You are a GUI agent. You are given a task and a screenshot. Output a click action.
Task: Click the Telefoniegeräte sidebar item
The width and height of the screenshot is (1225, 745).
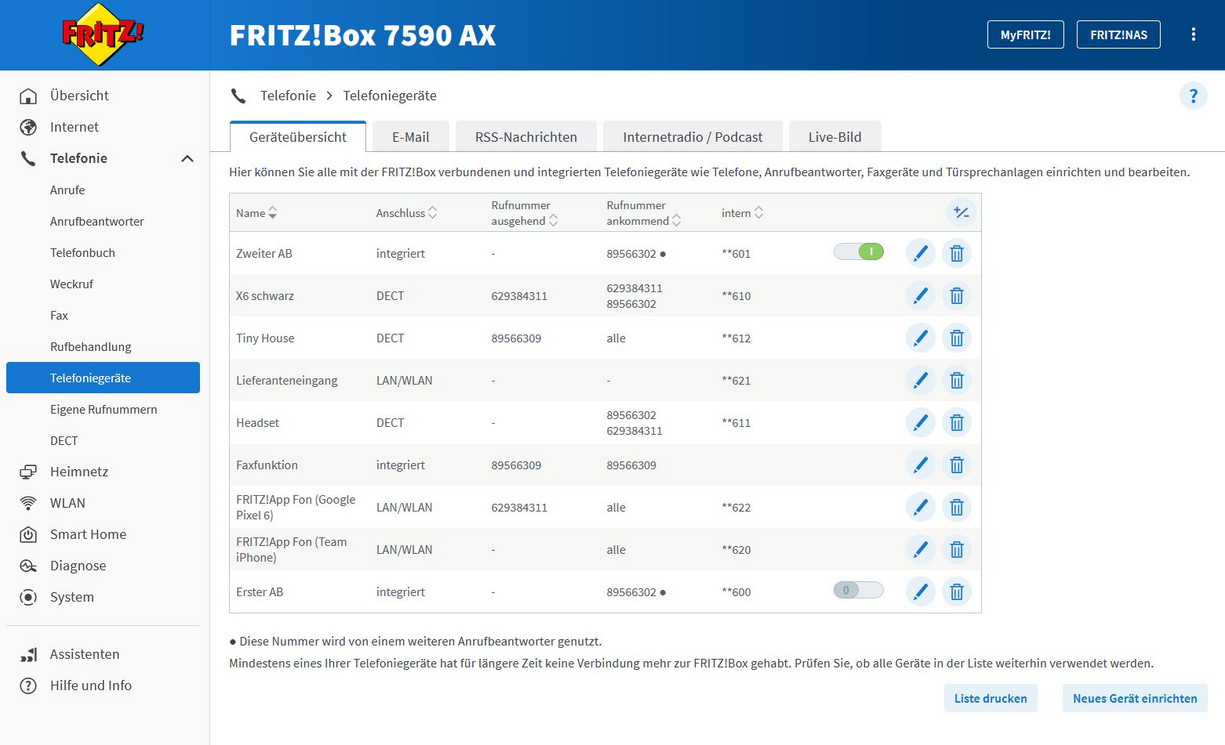103,378
